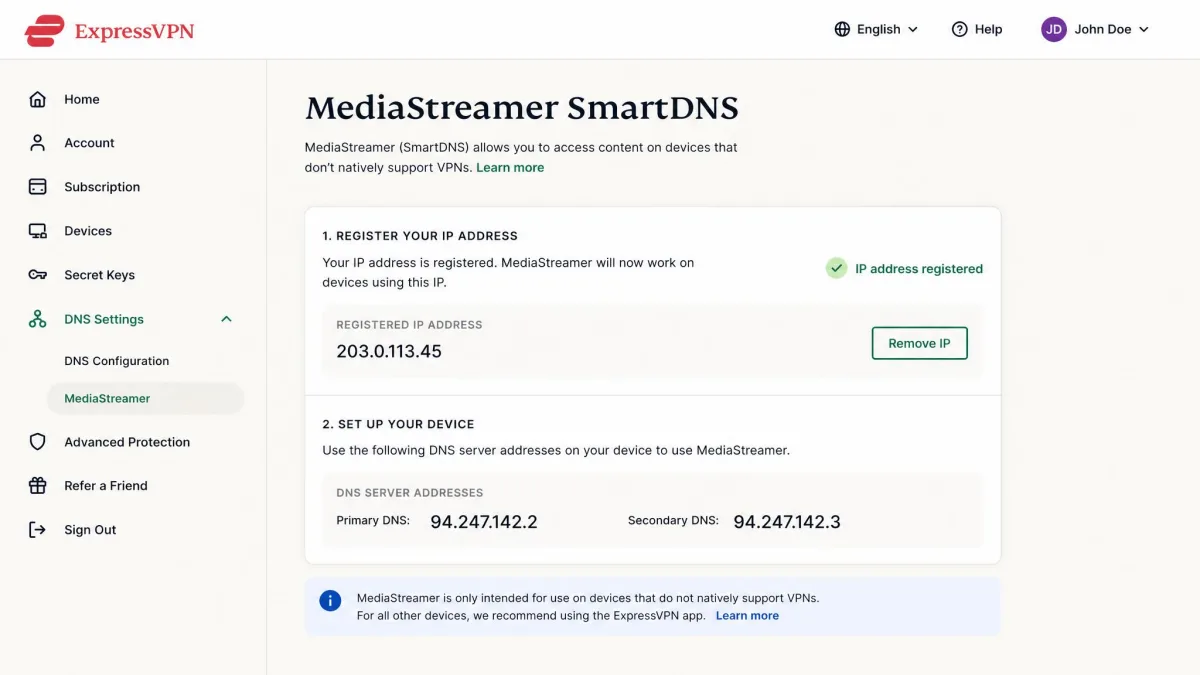The height and width of the screenshot is (675, 1200).
Task: Click the REGISTERED IP ADDRESS label
Action: 409,325
